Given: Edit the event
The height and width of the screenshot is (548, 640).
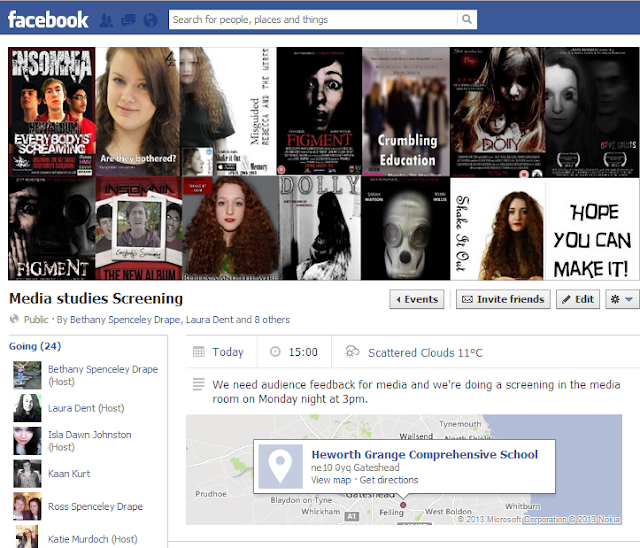Looking at the screenshot, I should [578, 299].
